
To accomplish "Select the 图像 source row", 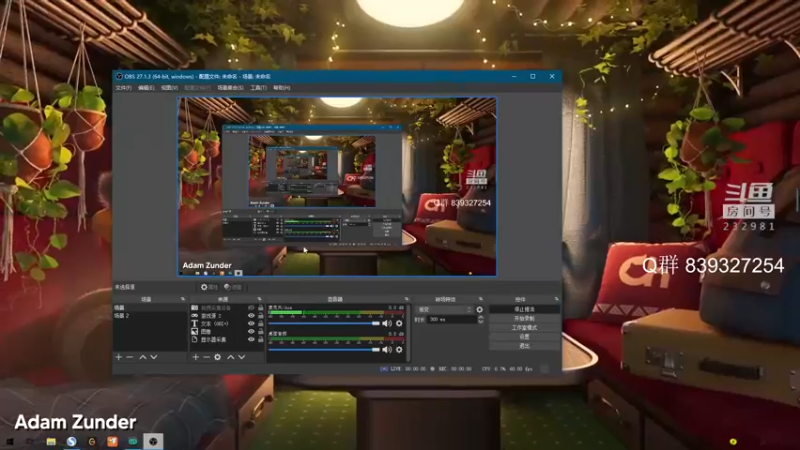I will click(227, 332).
